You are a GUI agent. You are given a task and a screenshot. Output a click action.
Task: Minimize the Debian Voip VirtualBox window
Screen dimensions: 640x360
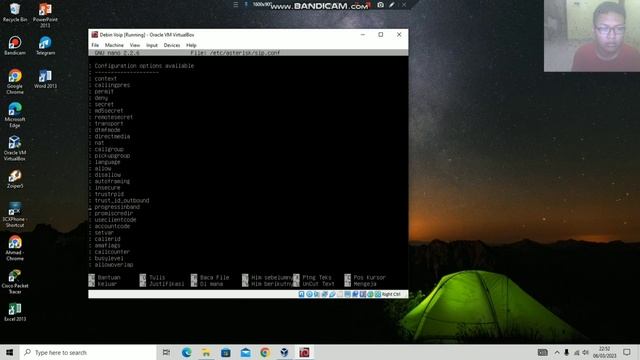(x=362, y=35)
